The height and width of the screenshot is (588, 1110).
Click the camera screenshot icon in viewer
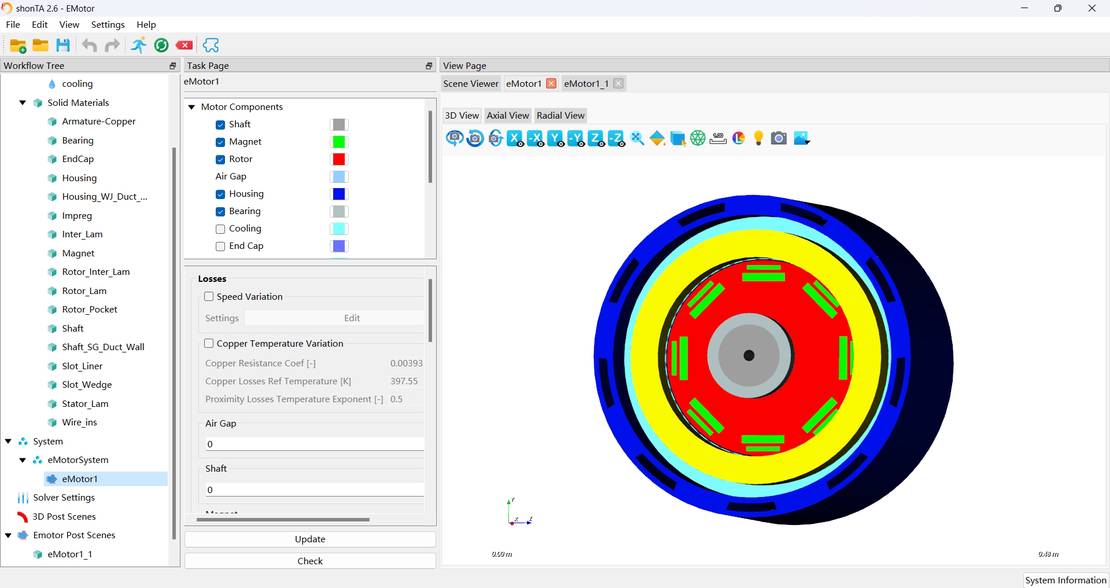(779, 138)
